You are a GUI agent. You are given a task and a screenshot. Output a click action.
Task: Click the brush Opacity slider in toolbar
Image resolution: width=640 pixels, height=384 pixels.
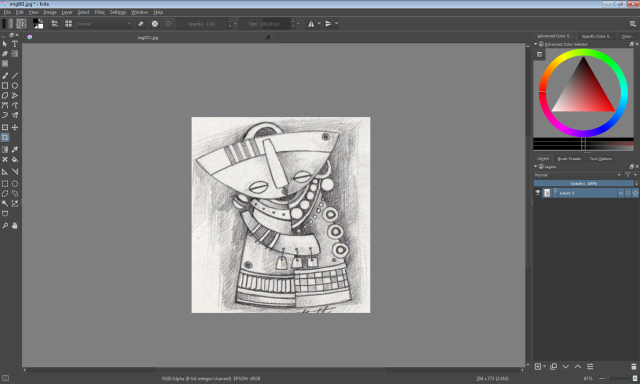point(202,24)
